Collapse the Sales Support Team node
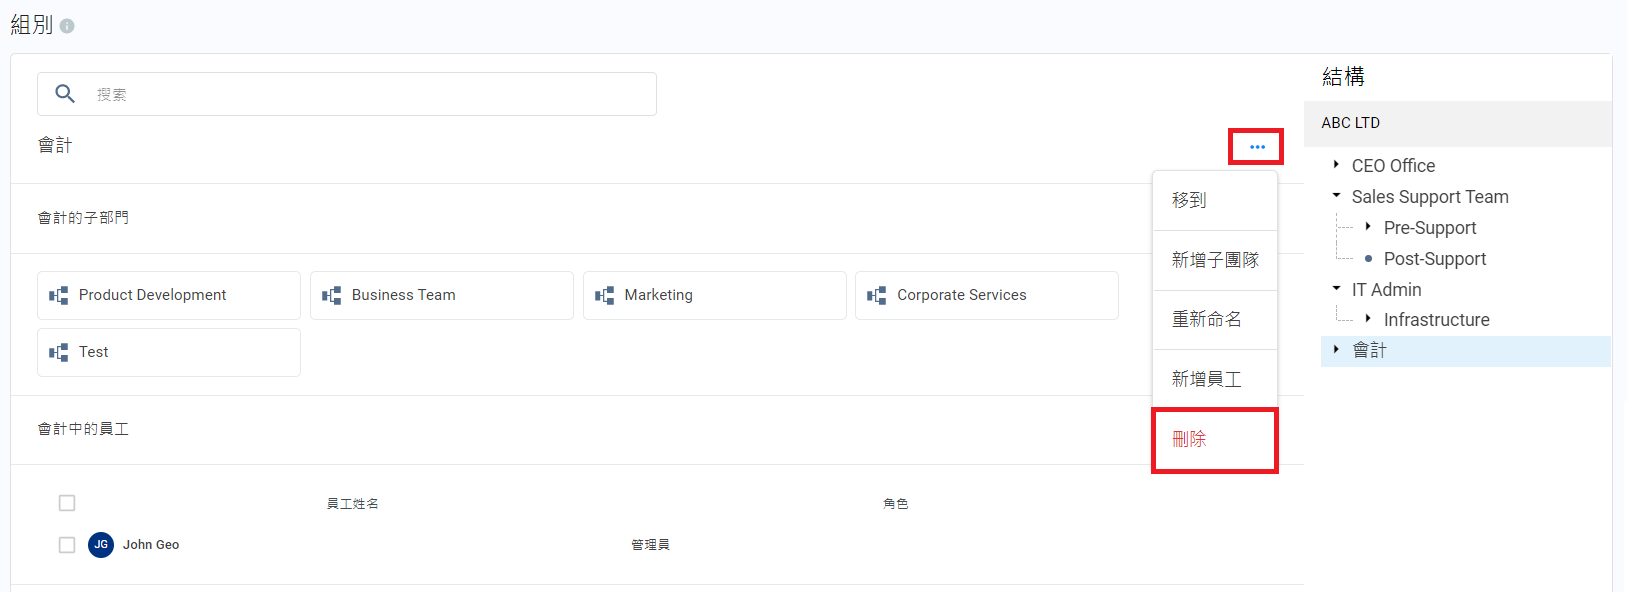 pyautogui.click(x=1336, y=196)
